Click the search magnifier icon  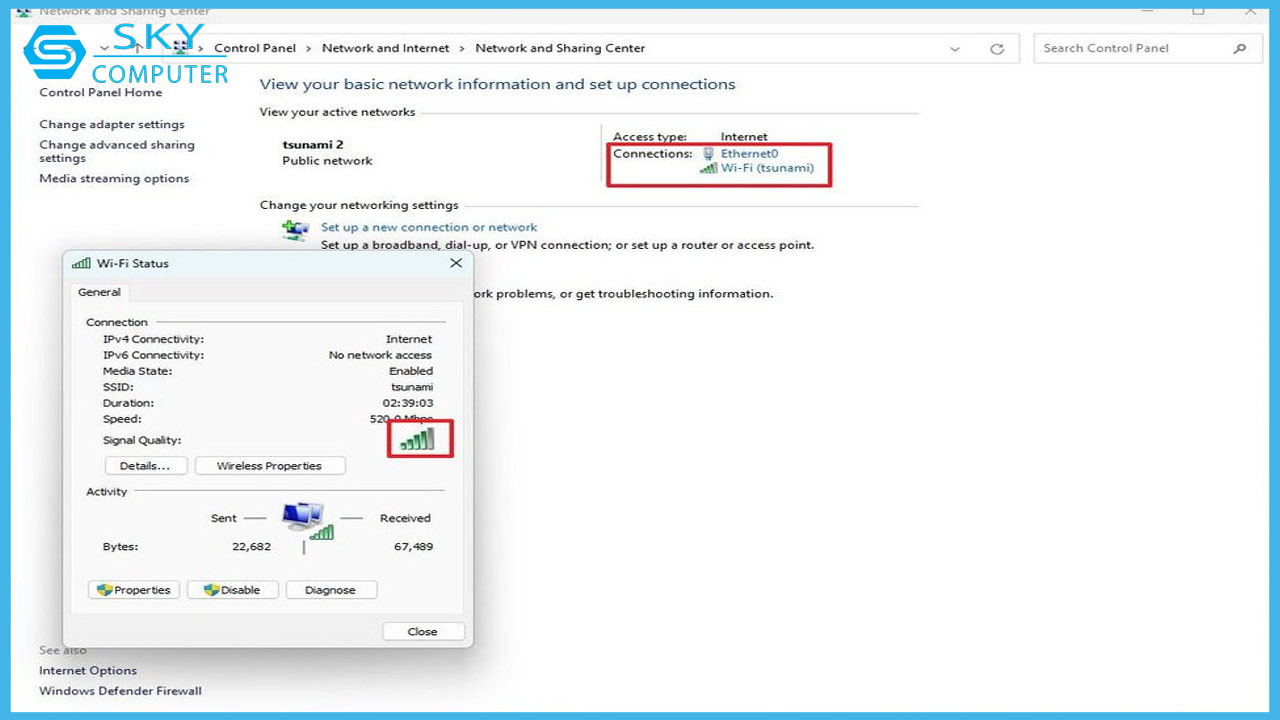(1240, 48)
